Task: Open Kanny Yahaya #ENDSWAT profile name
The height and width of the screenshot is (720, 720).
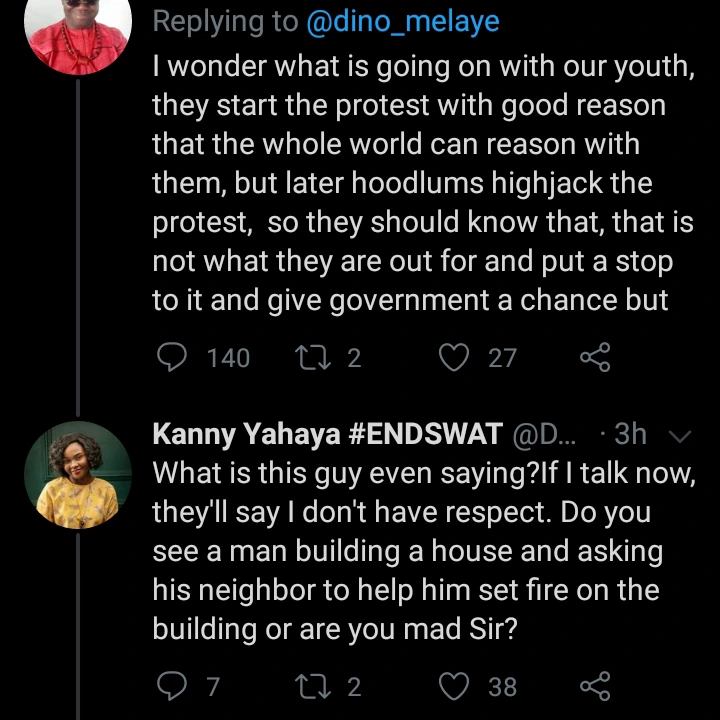Action: tap(327, 434)
